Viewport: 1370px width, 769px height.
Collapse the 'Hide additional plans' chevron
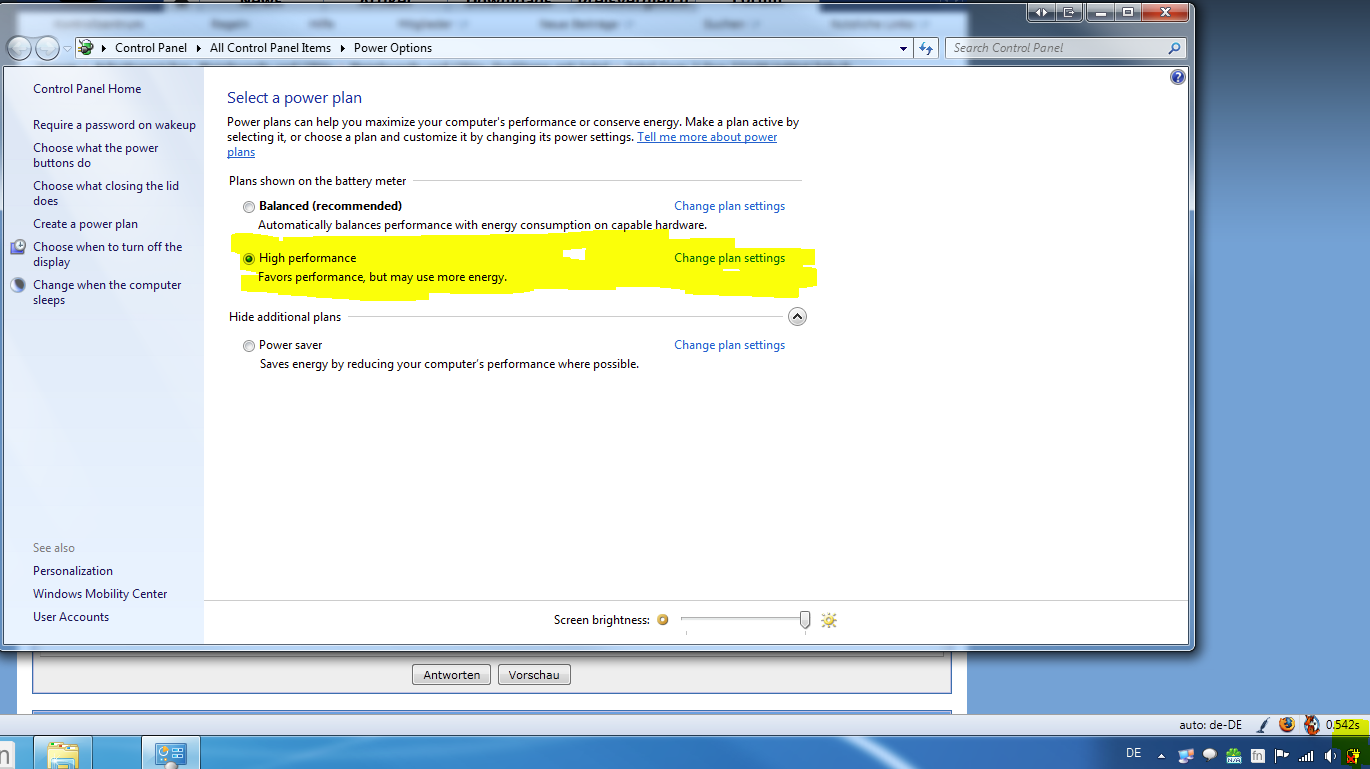pos(797,317)
